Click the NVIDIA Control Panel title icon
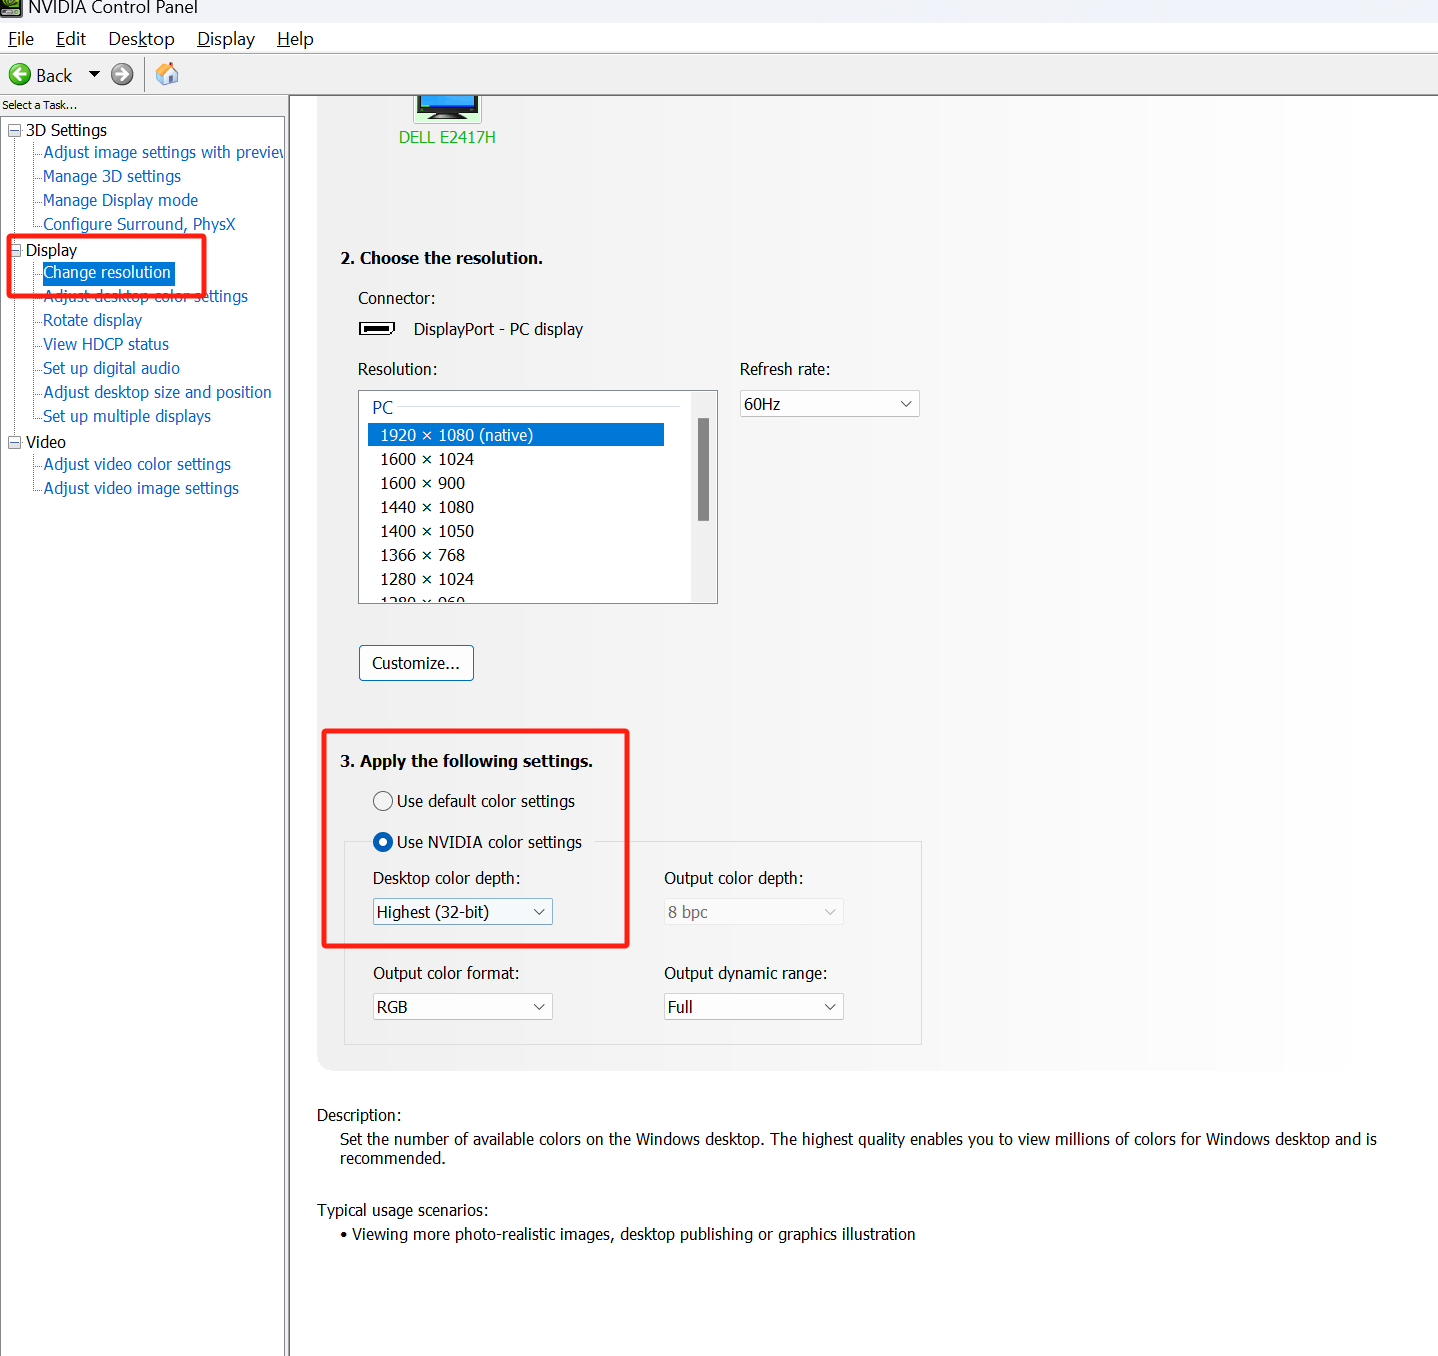The width and height of the screenshot is (1438, 1356). click(x=11, y=8)
